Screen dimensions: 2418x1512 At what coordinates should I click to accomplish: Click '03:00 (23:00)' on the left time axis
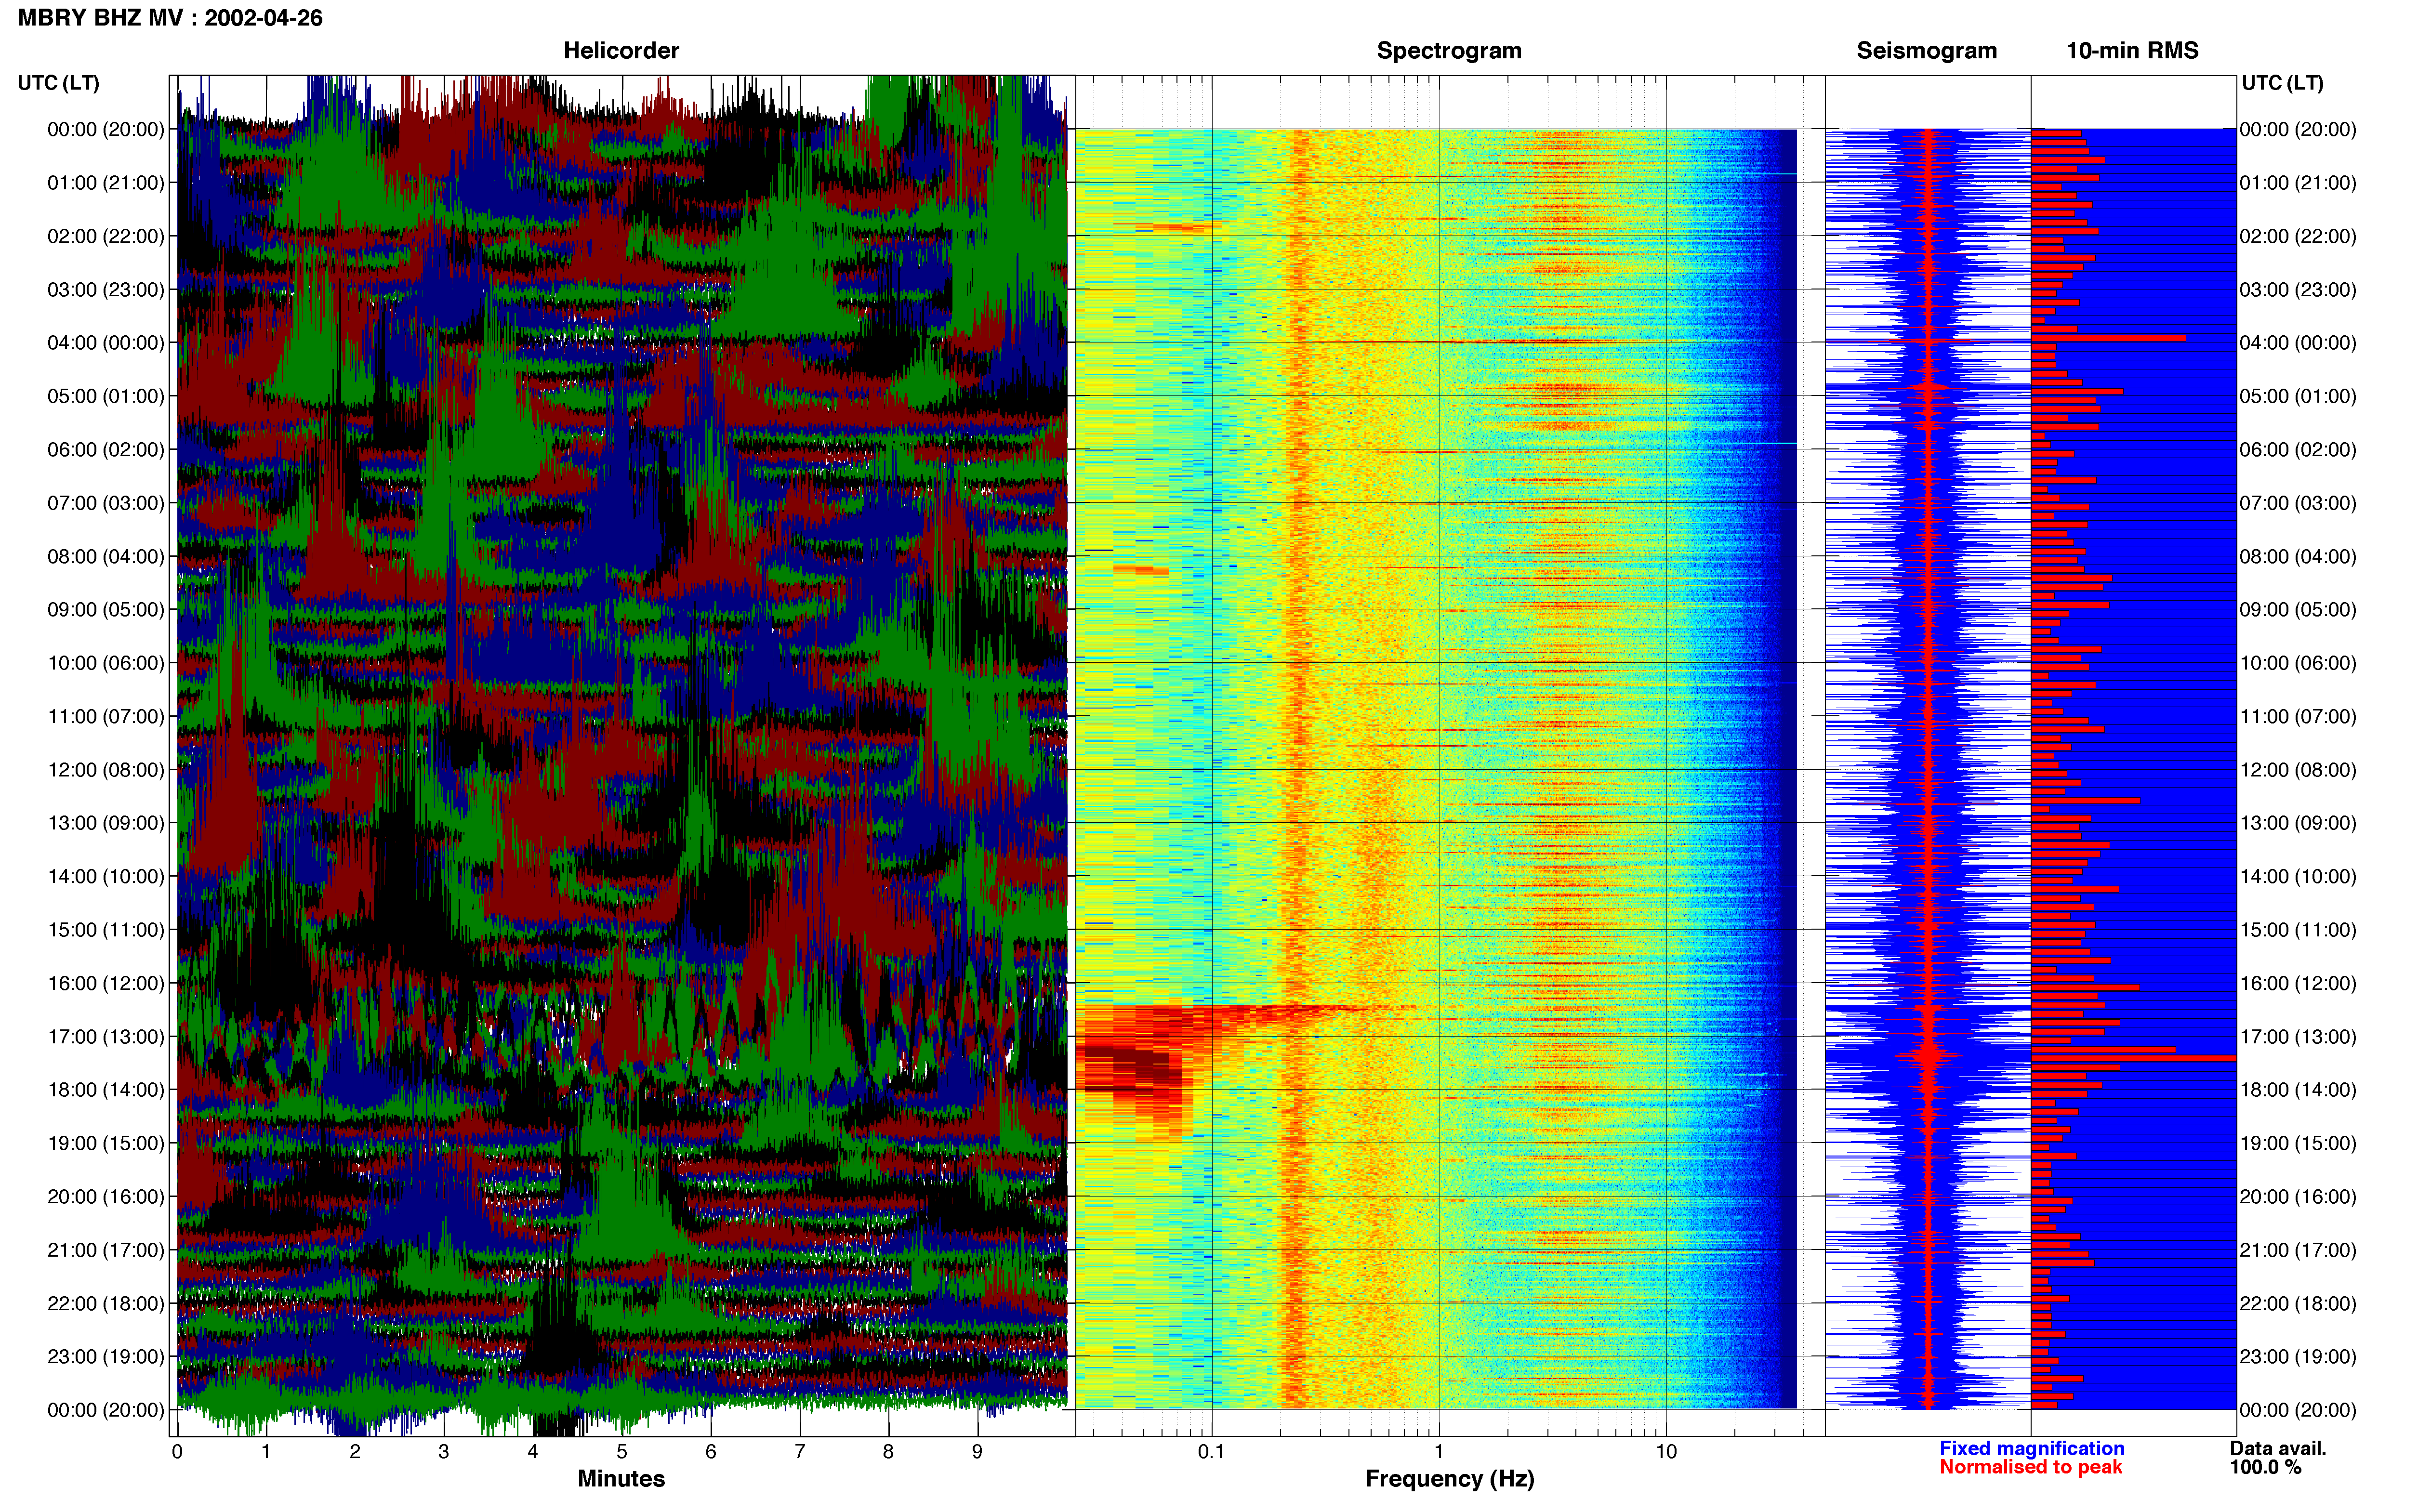pyautogui.click(x=106, y=290)
